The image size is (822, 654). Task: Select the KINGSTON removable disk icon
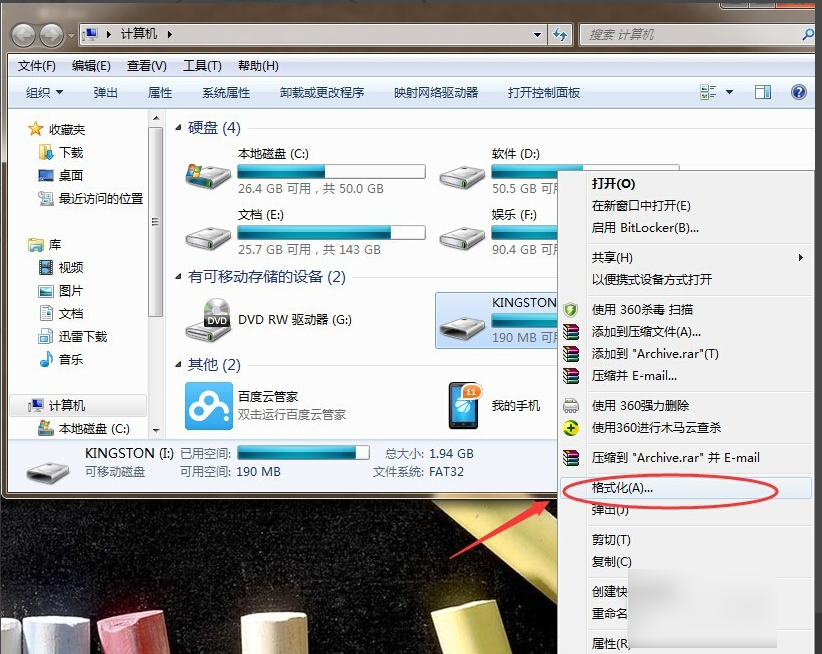tap(462, 328)
